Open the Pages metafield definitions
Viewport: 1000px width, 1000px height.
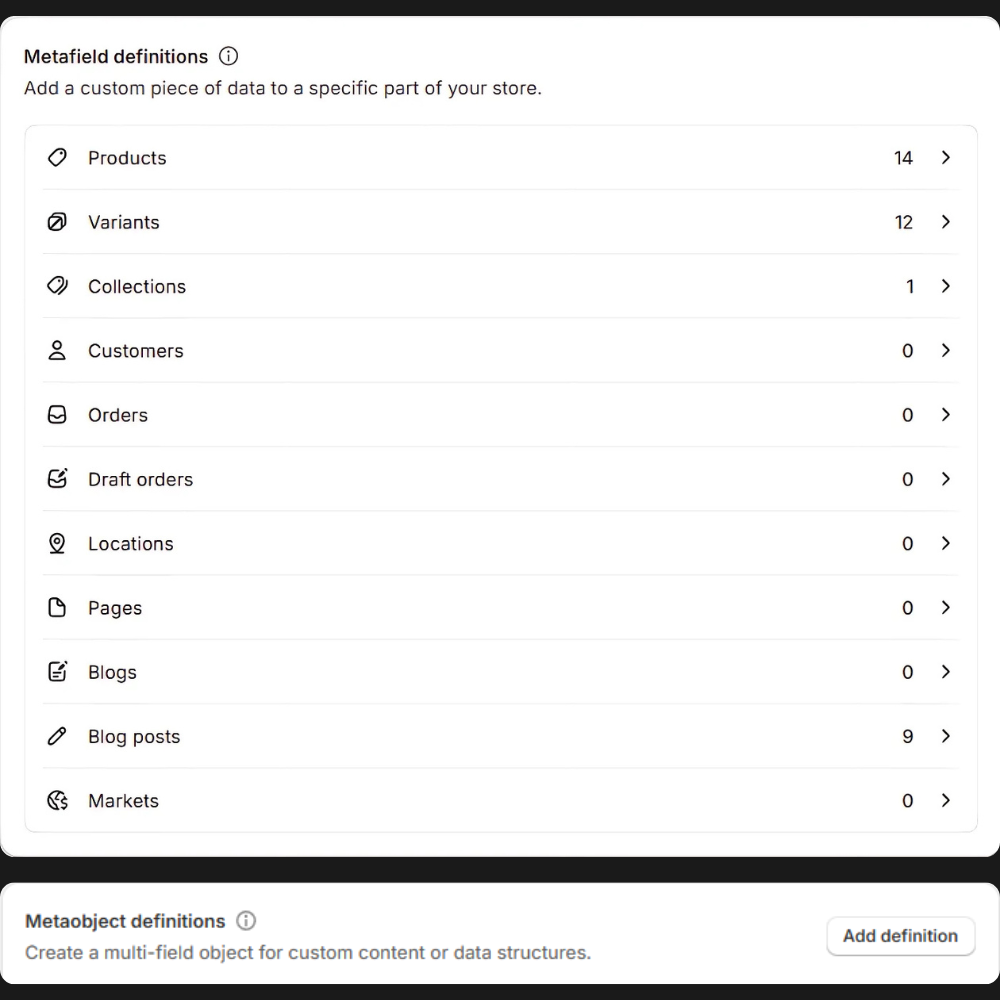tap(115, 608)
